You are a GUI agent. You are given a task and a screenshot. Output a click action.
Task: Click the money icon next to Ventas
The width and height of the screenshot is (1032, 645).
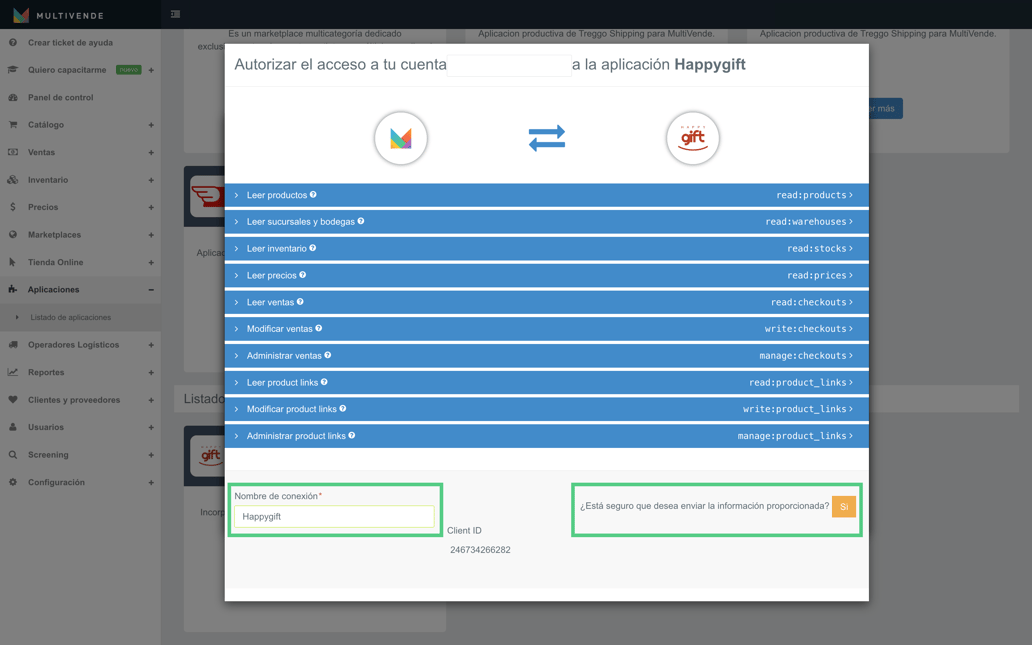pyautogui.click(x=13, y=152)
